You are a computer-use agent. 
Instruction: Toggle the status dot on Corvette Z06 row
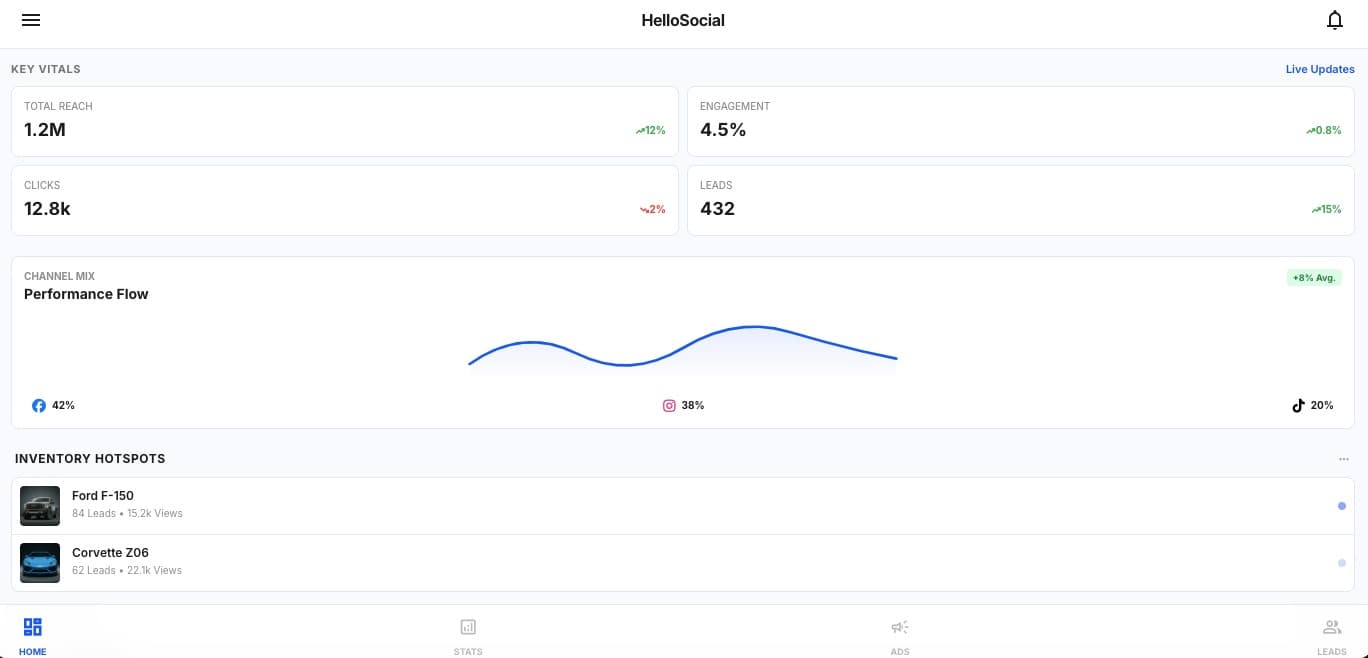pos(1342,563)
